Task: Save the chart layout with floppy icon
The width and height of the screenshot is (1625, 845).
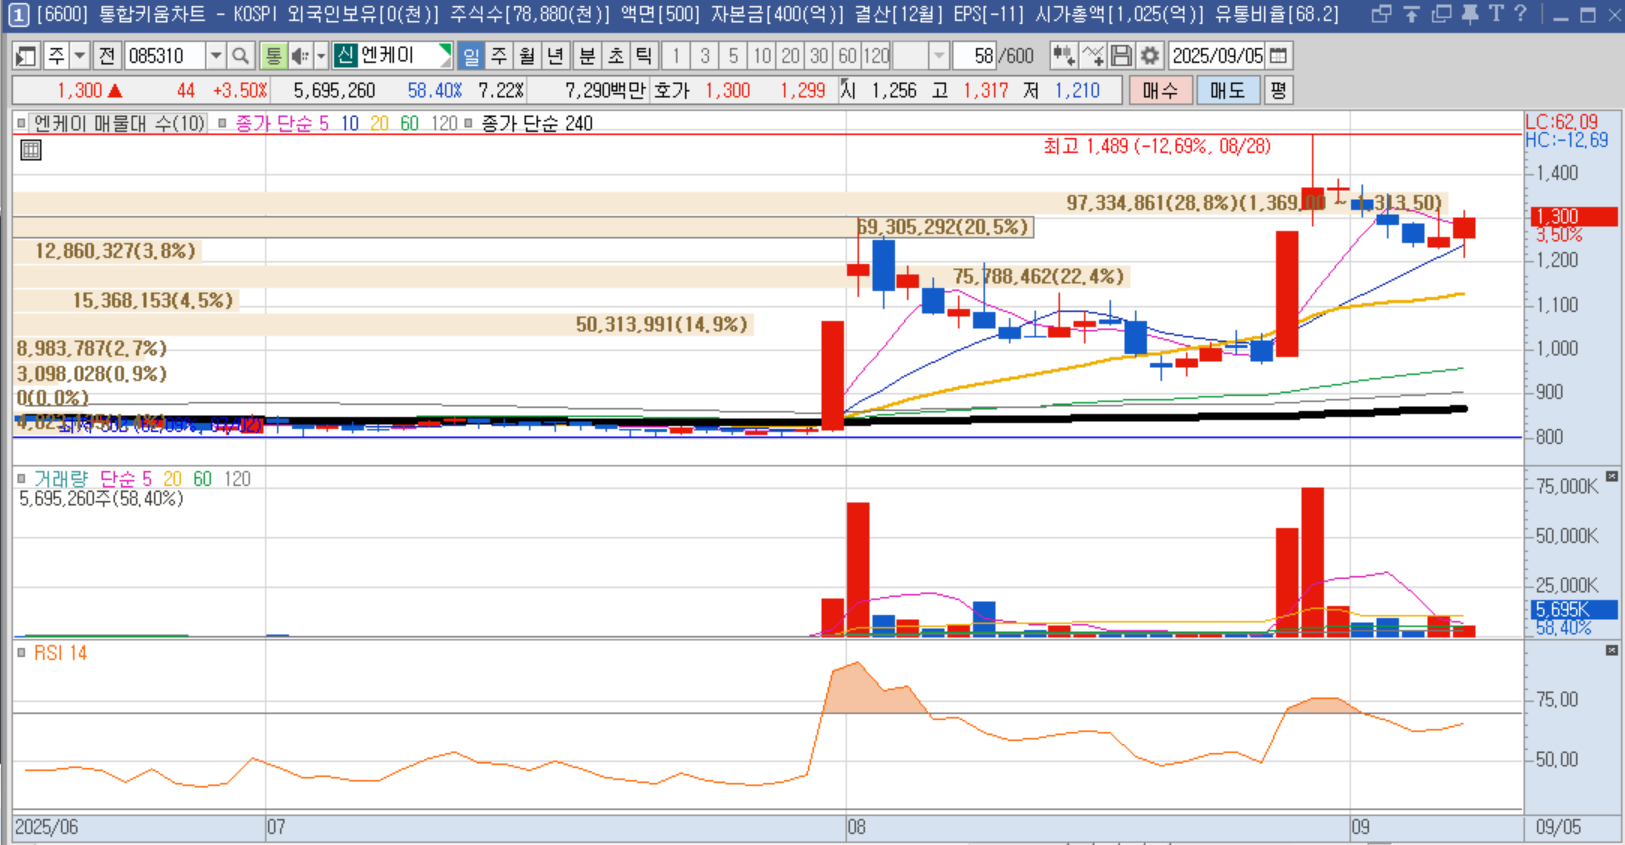Action: [x=1121, y=56]
